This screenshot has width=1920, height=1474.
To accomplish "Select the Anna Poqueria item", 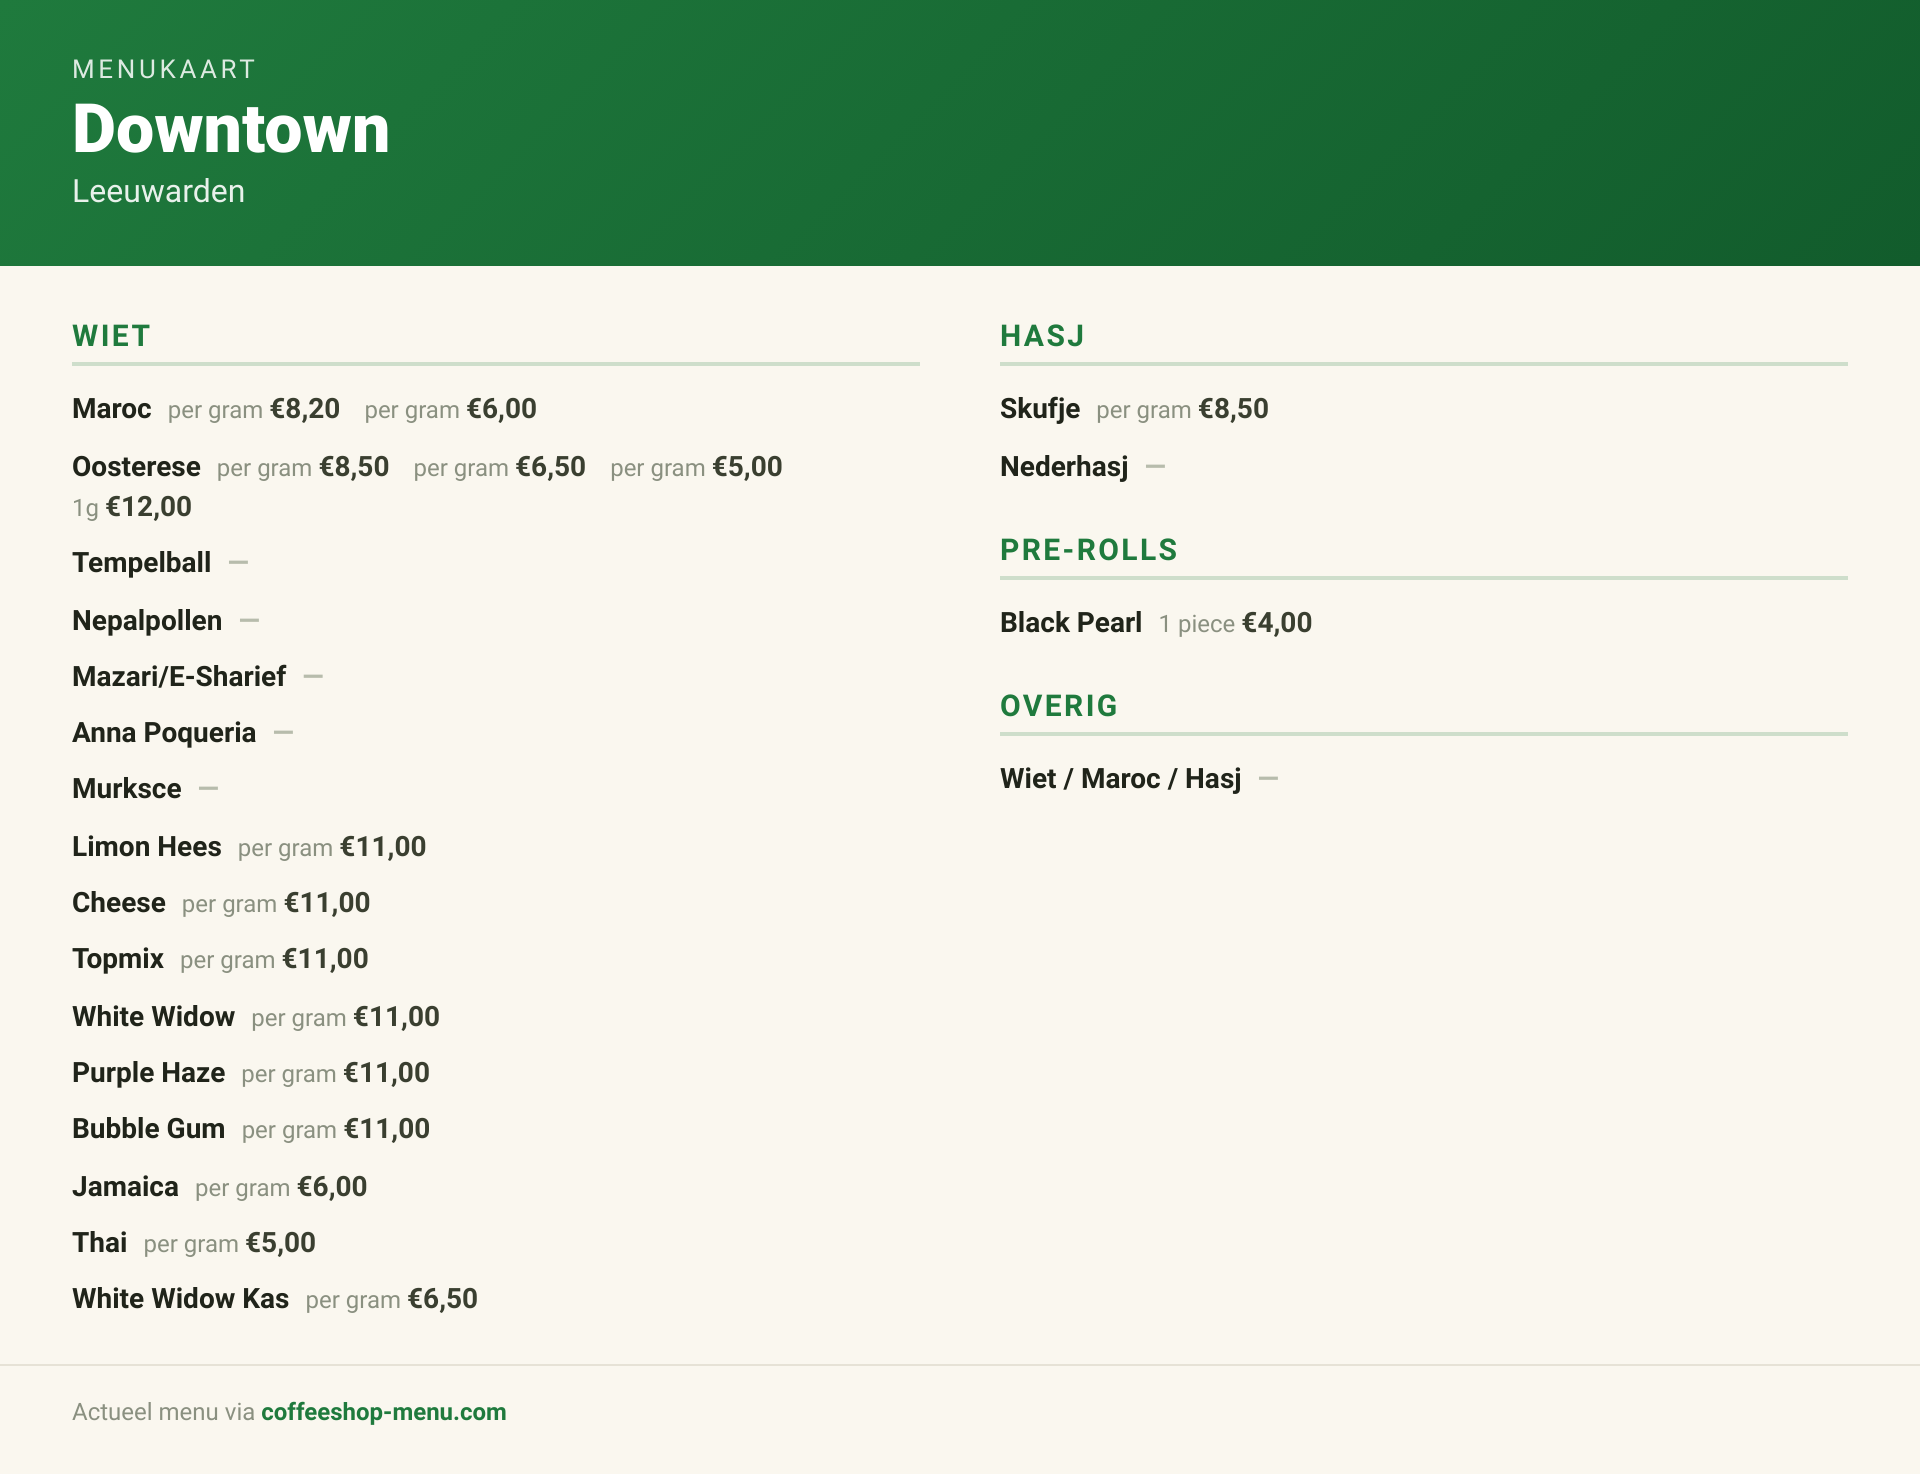I will (164, 733).
